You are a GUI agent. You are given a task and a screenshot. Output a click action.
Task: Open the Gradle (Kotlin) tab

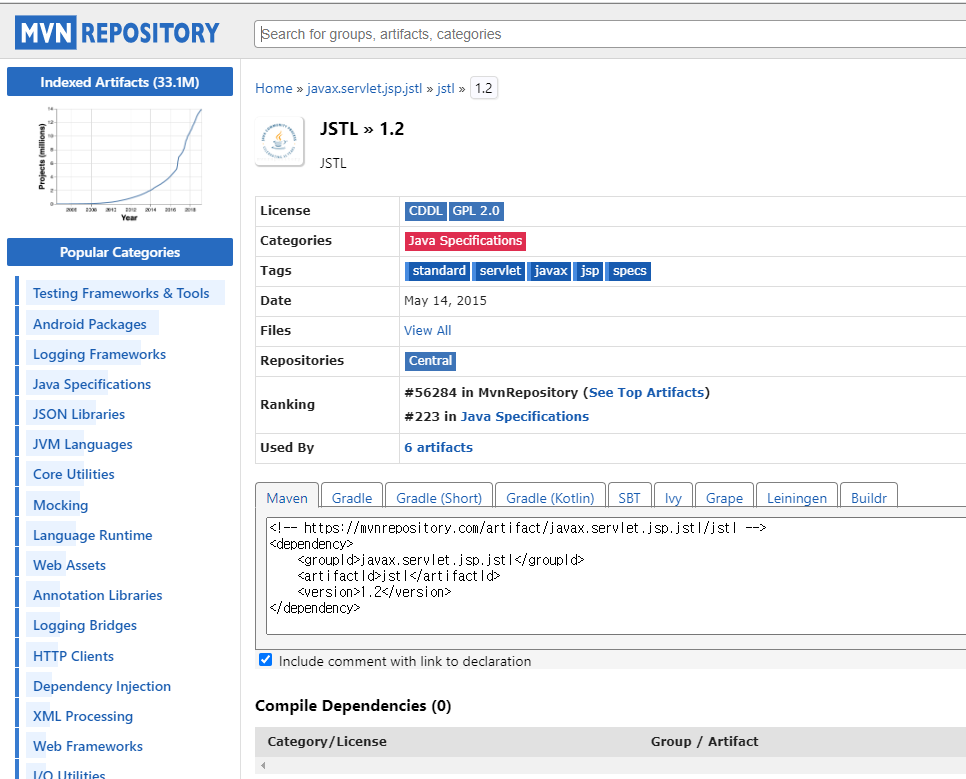tap(550, 498)
